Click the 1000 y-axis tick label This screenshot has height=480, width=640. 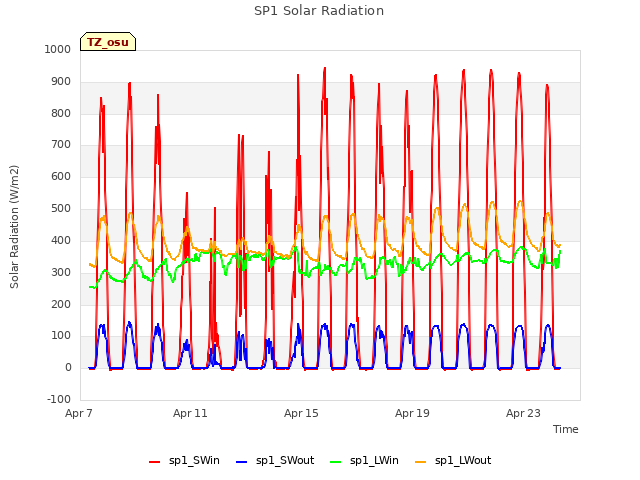58,49
